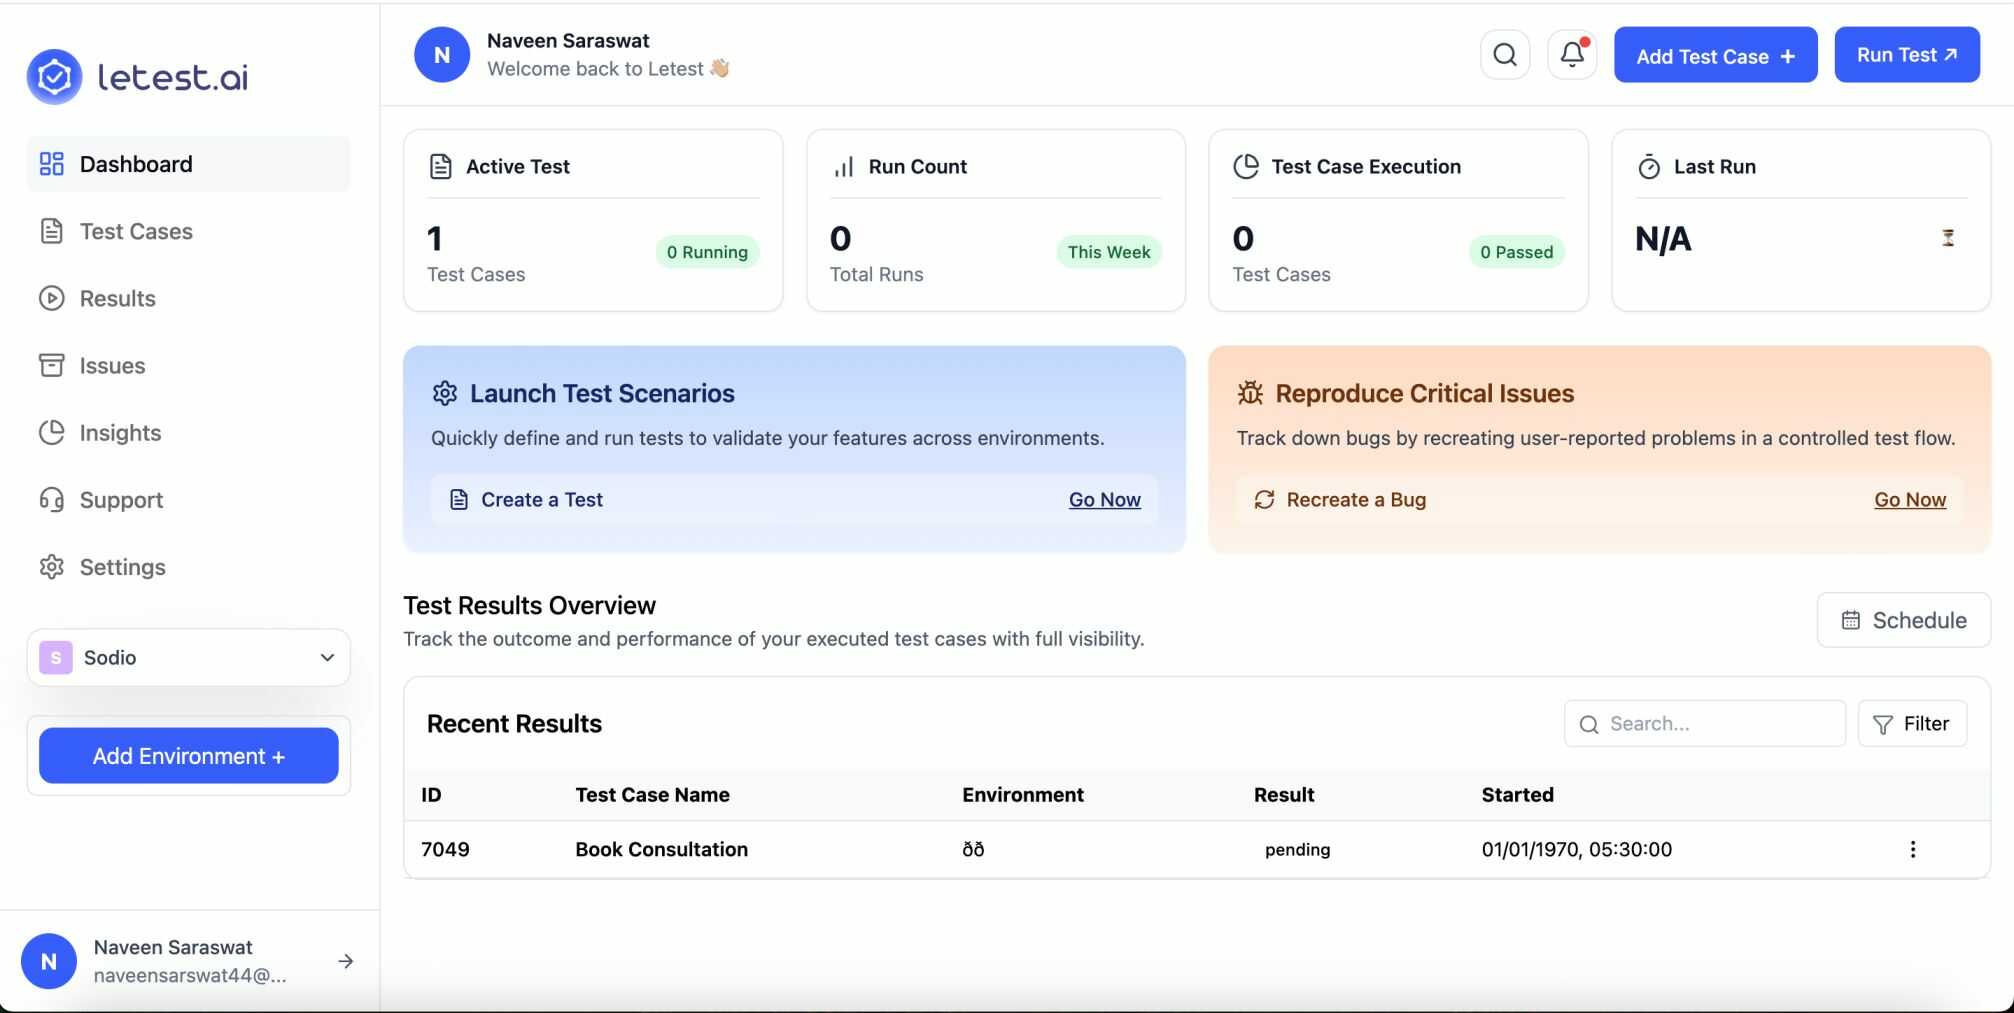The width and height of the screenshot is (2014, 1013).
Task: Navigate to Issues in sidebar
Action: pyautogui.click(x=112, y=365)
